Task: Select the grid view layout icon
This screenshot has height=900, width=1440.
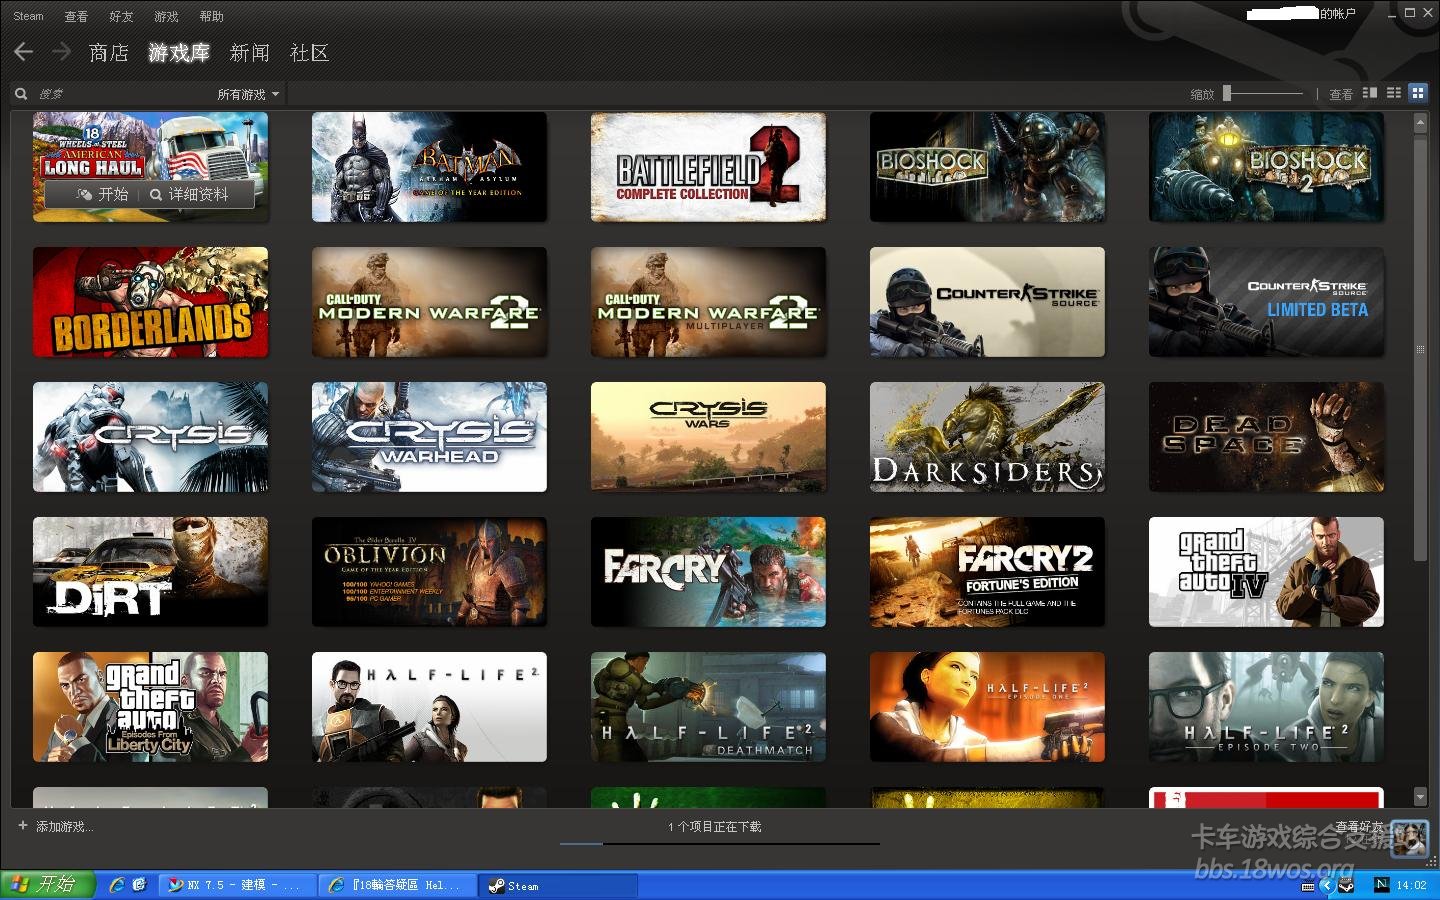Action: click(x=1417, y=93)
